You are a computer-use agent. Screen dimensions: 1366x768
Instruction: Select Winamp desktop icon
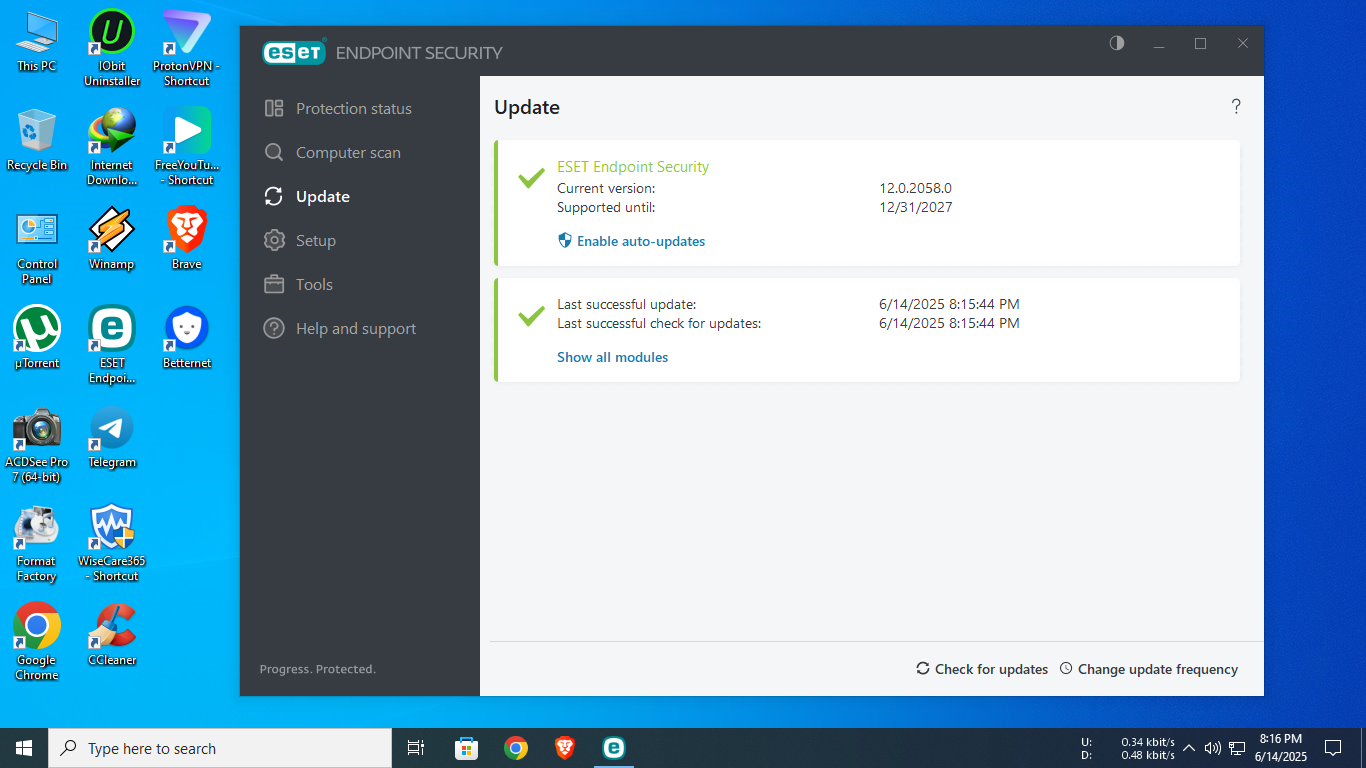112,240
